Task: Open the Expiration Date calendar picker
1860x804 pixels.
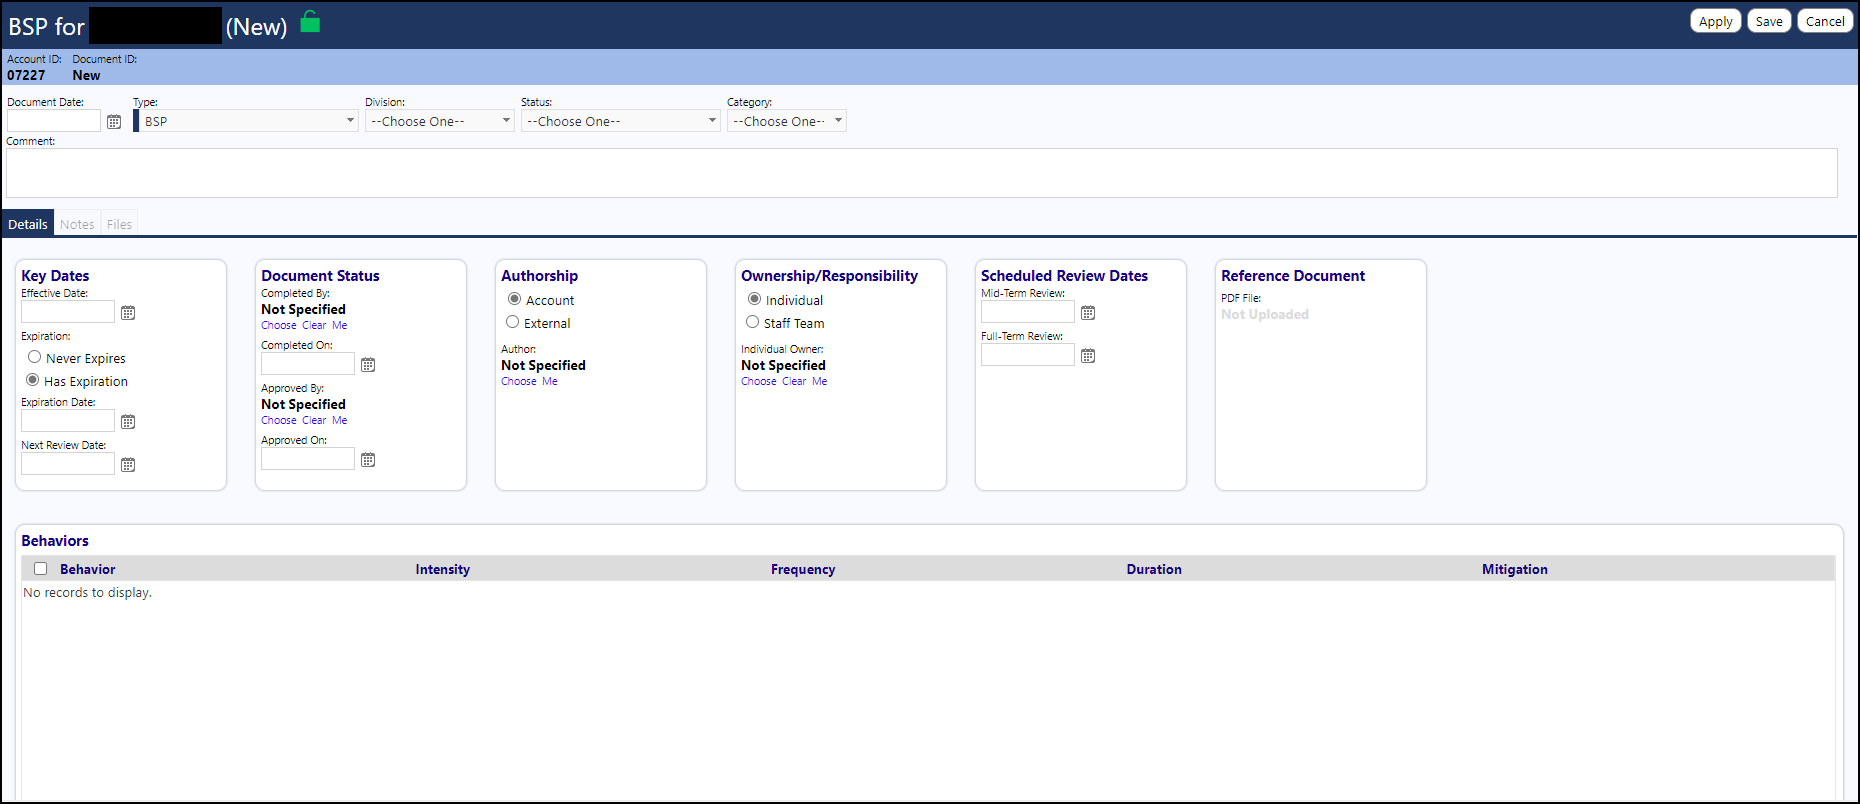Action: [x=128, y=422]
